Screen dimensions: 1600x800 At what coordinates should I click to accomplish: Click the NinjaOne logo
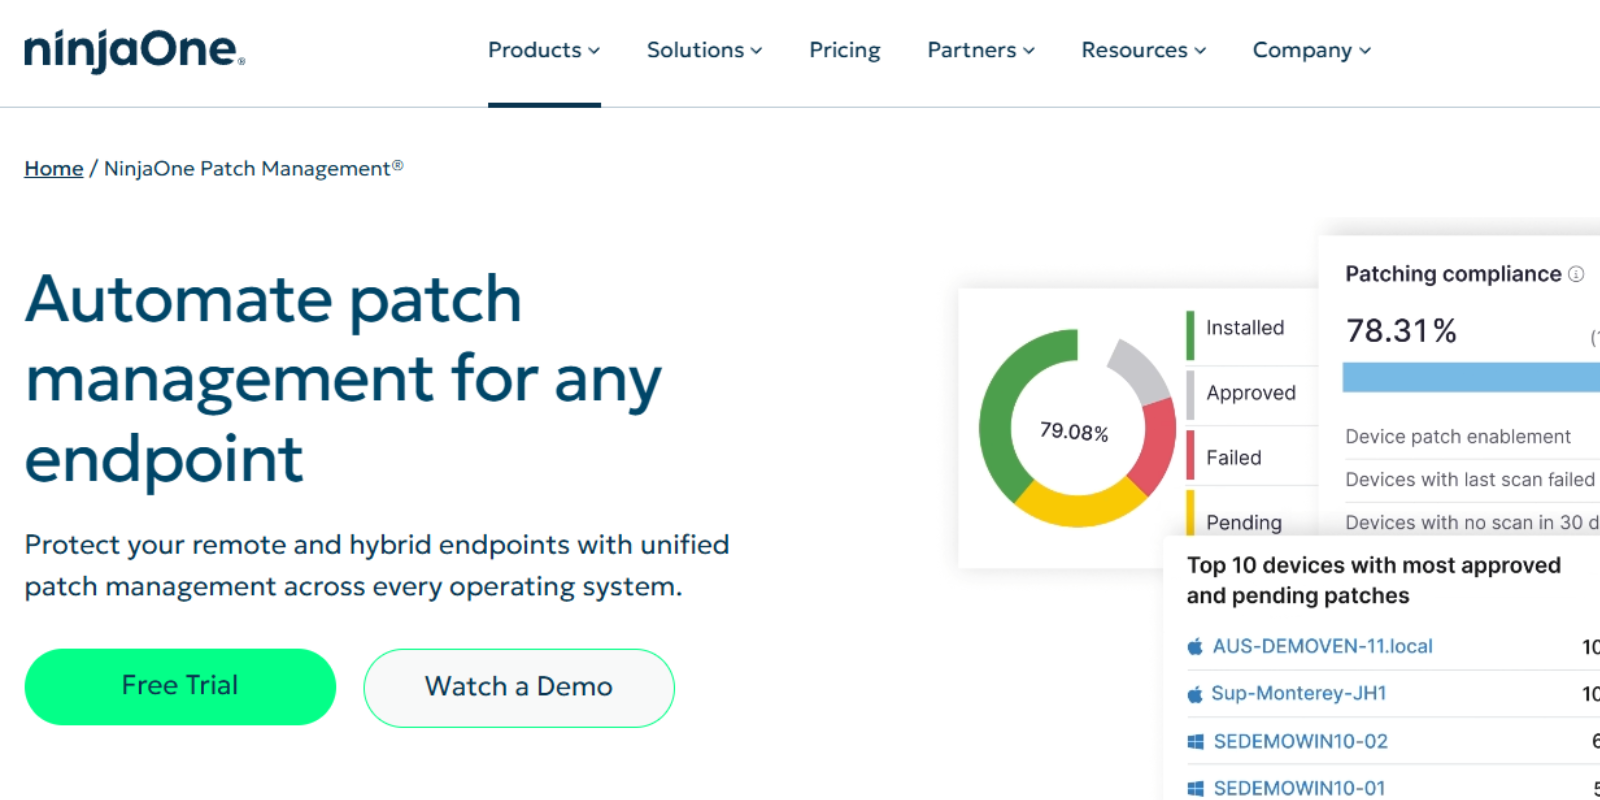pyautogui.click(x=134, y=50)
